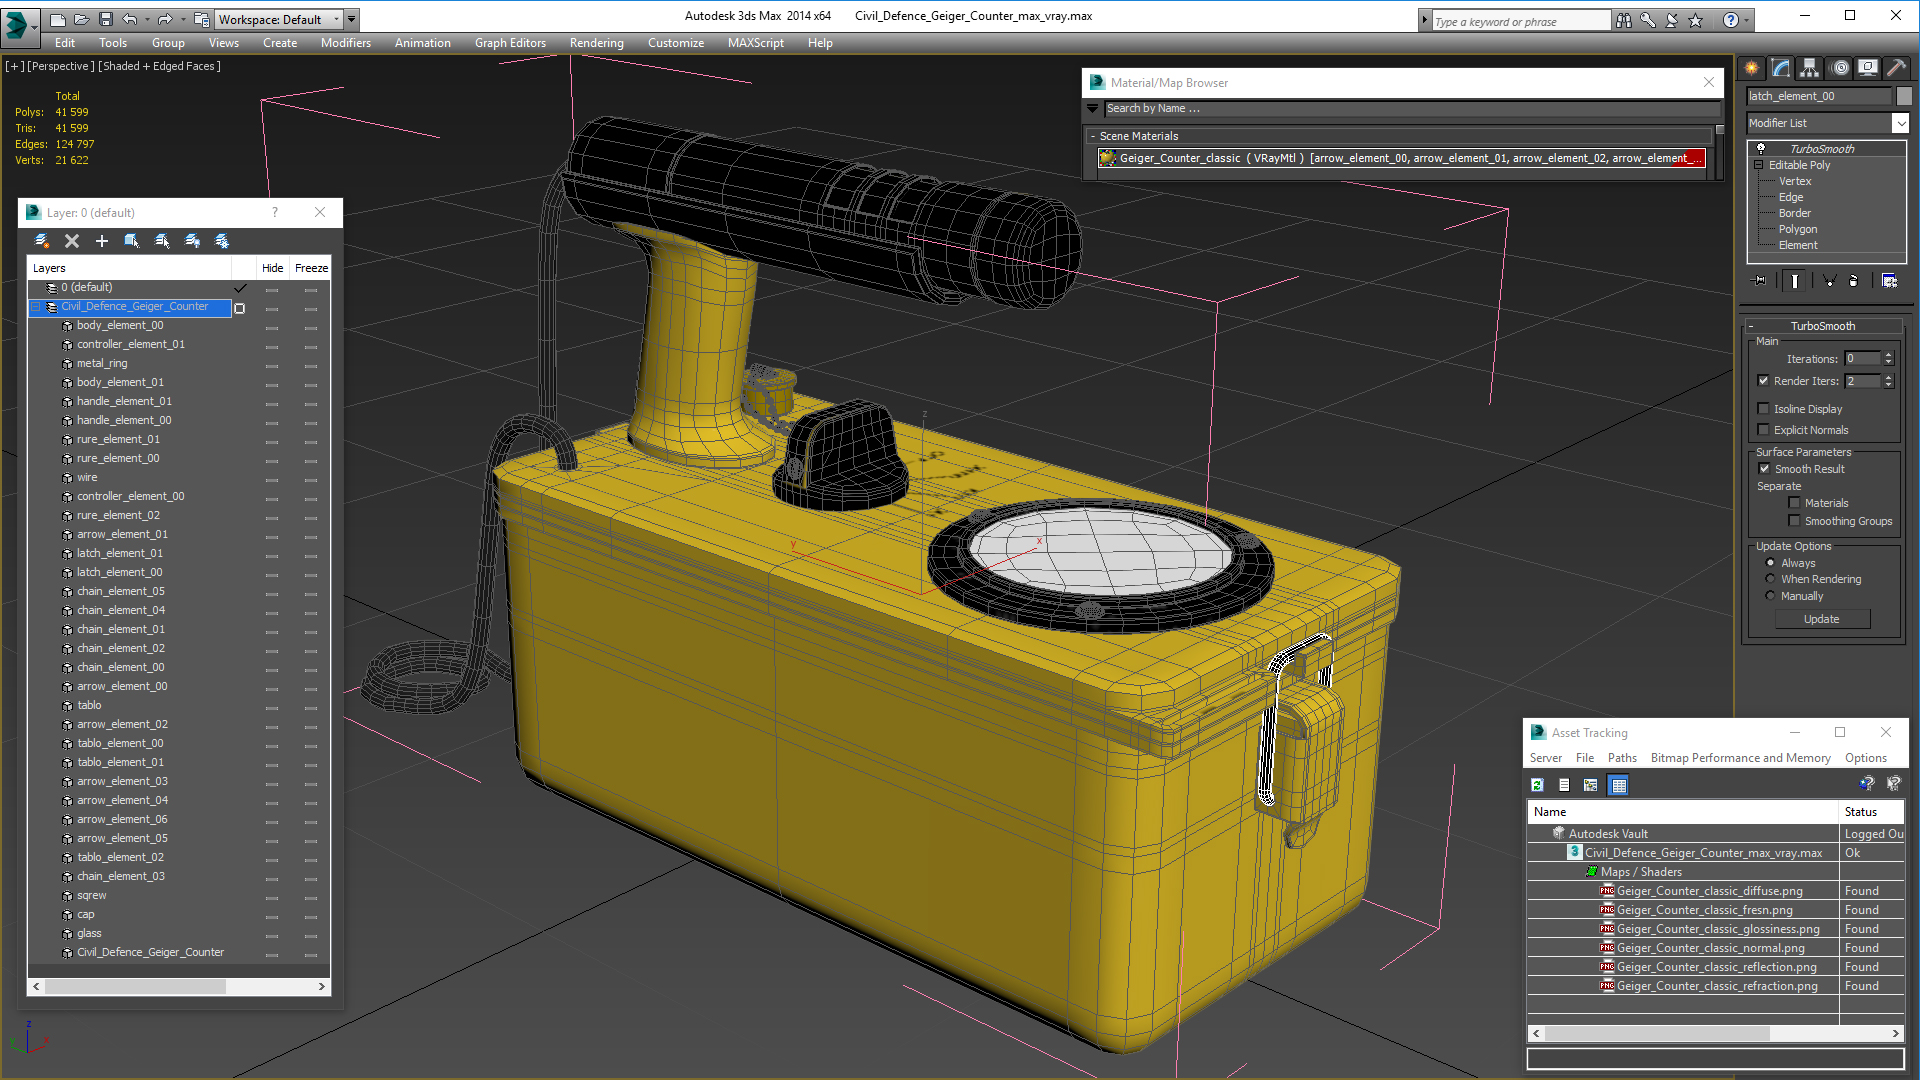The image size is (1920, 1080).
Task: Open the Material/Map Browser options arrow
Action: coord(1093,108)
